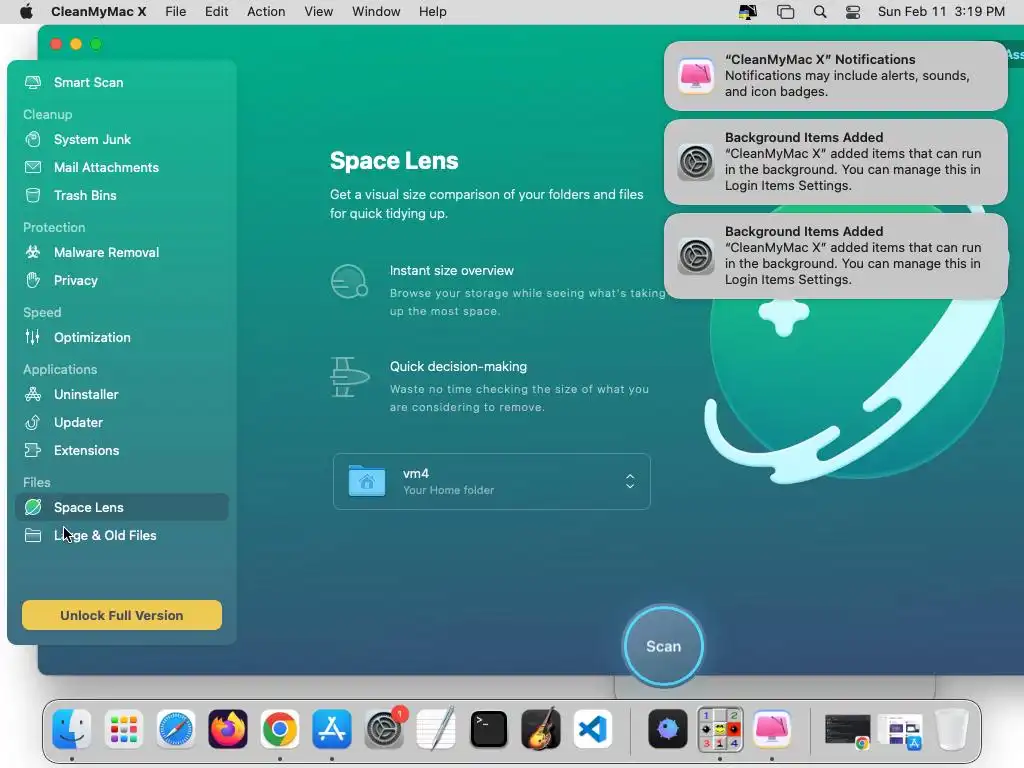Image resolution: width=1024 pixels, height=768 pixels.
Task: Open Firefox from the Dock
Action: (228, 729)
